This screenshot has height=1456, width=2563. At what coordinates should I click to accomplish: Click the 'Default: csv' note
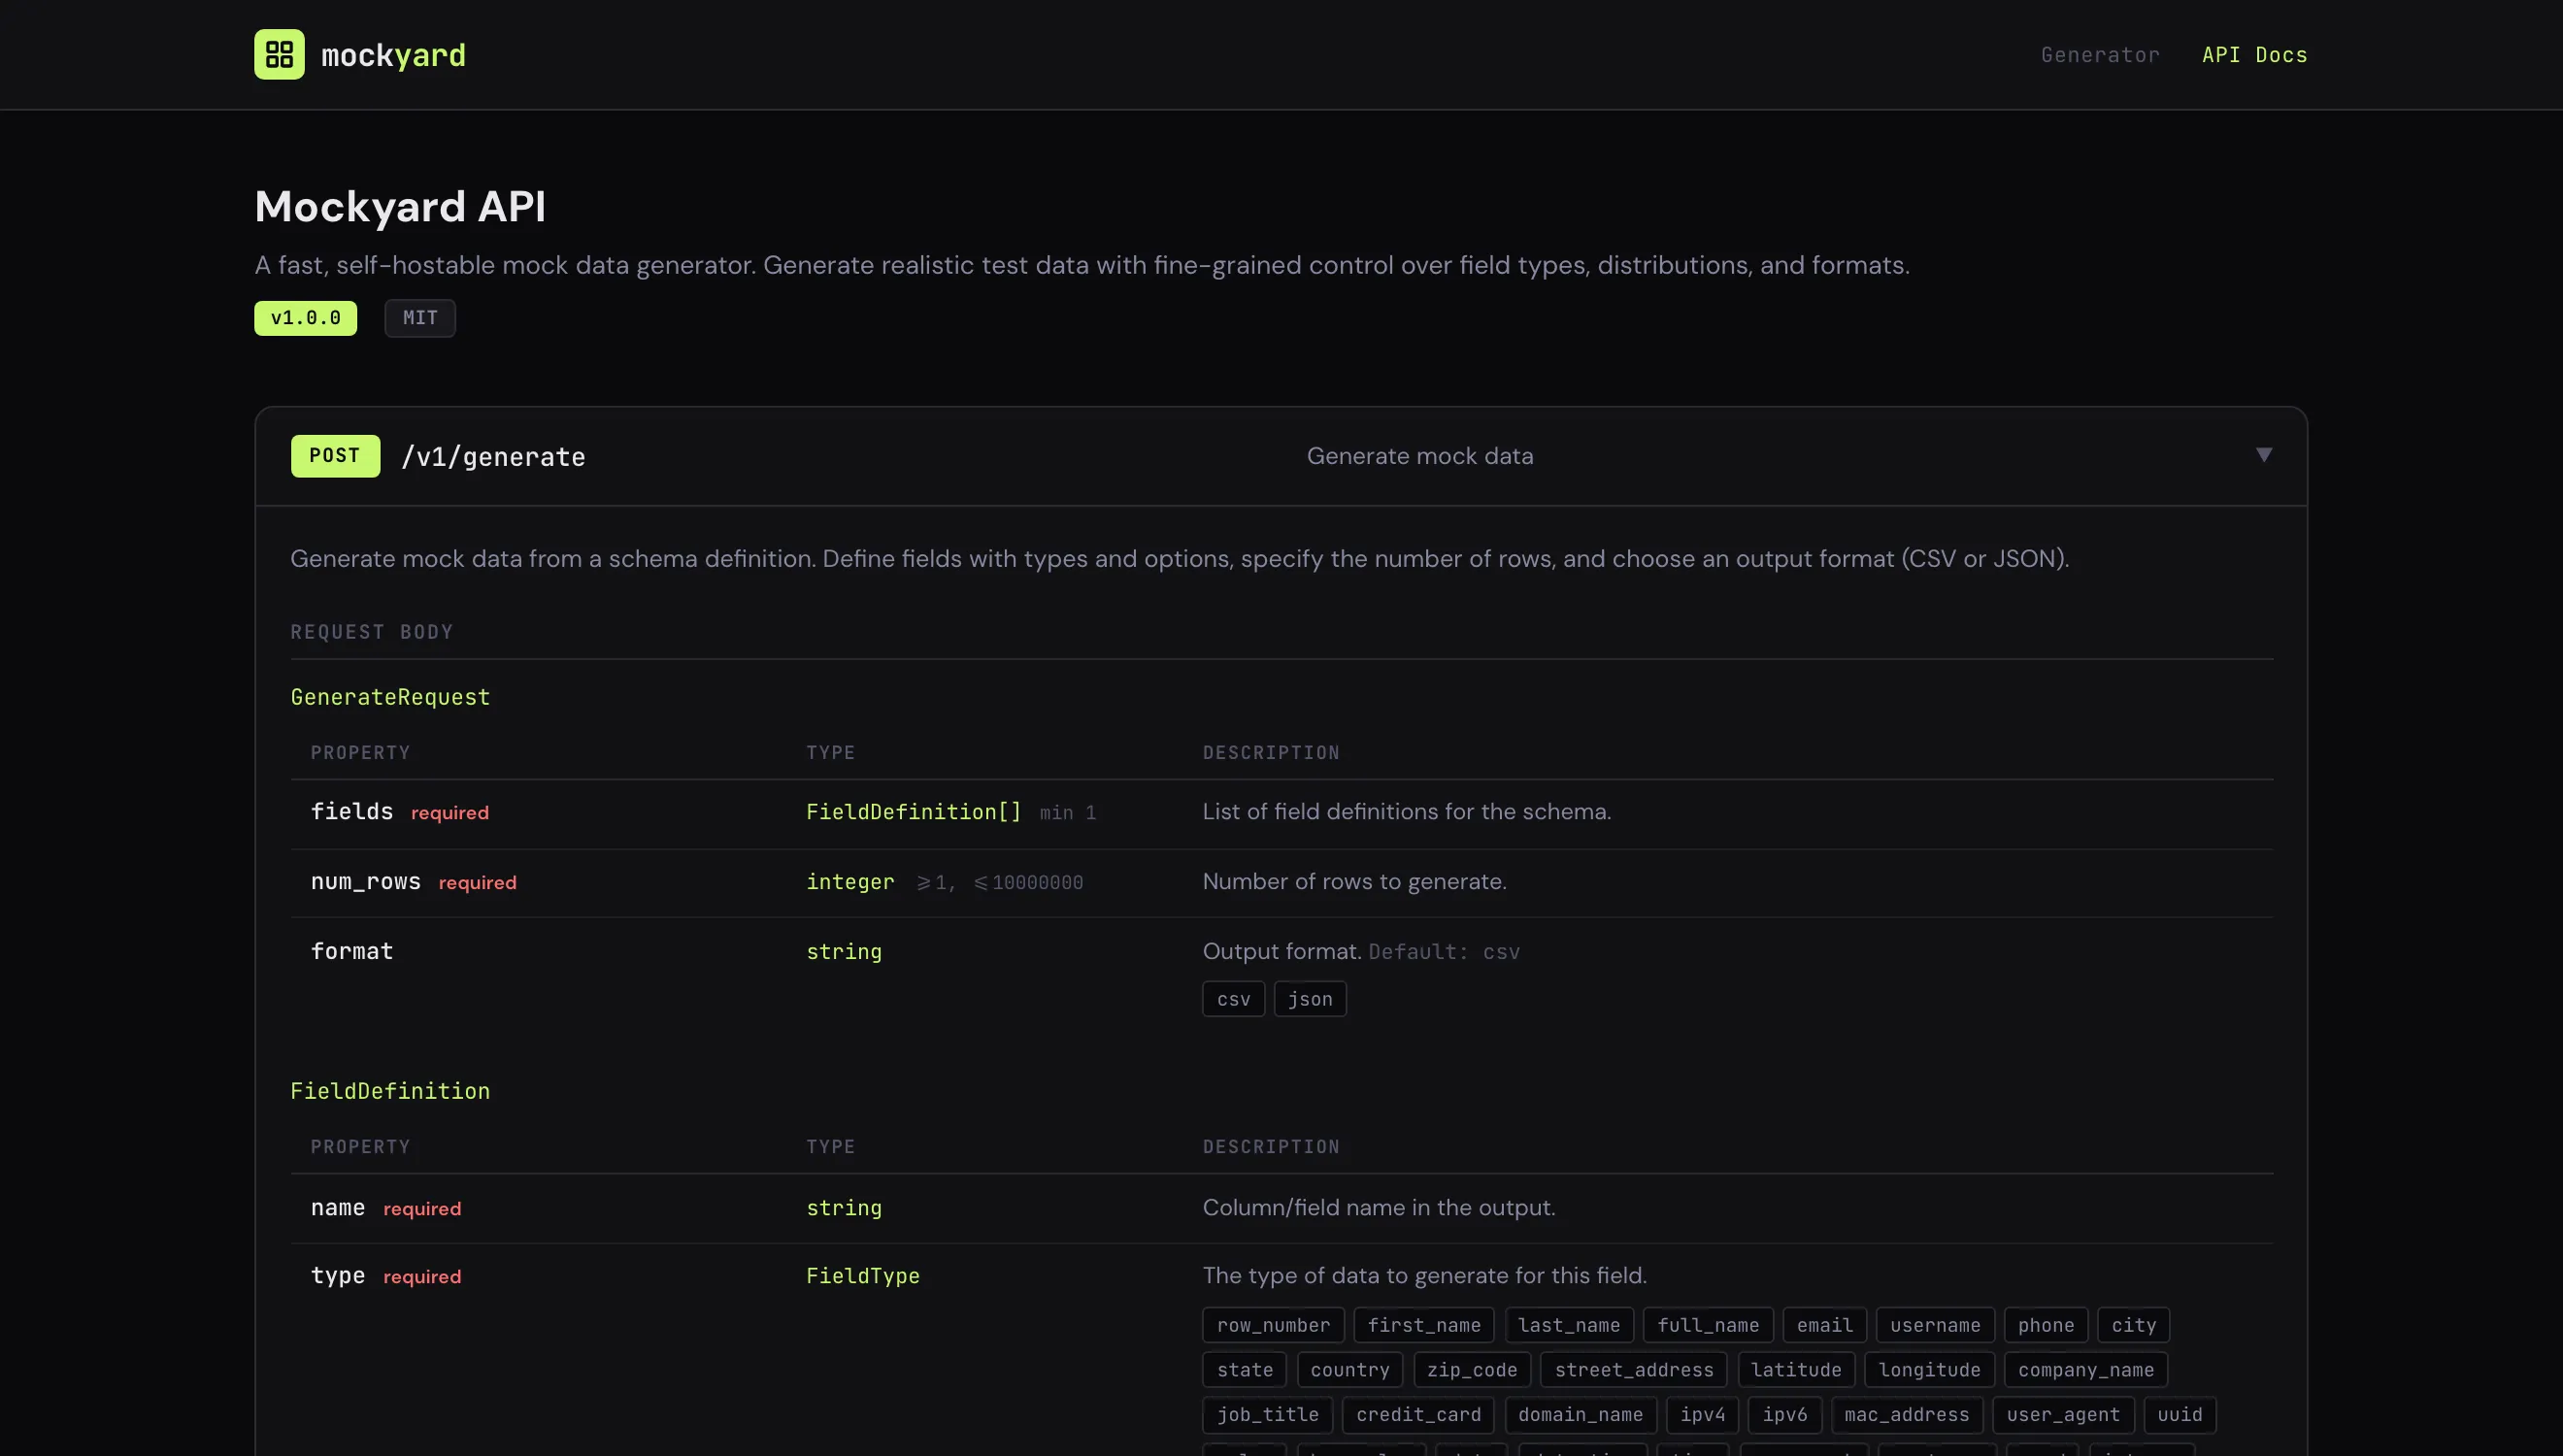pos(1443,952)
